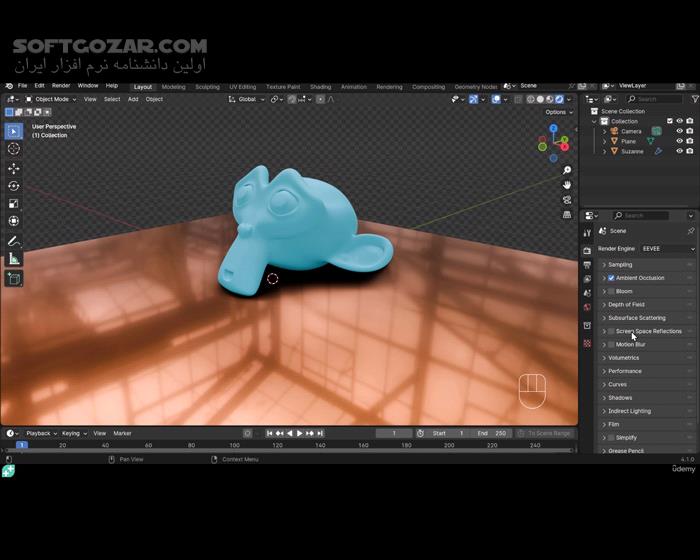Click the zoom magnifier viewport gizmo

point(567,170)
